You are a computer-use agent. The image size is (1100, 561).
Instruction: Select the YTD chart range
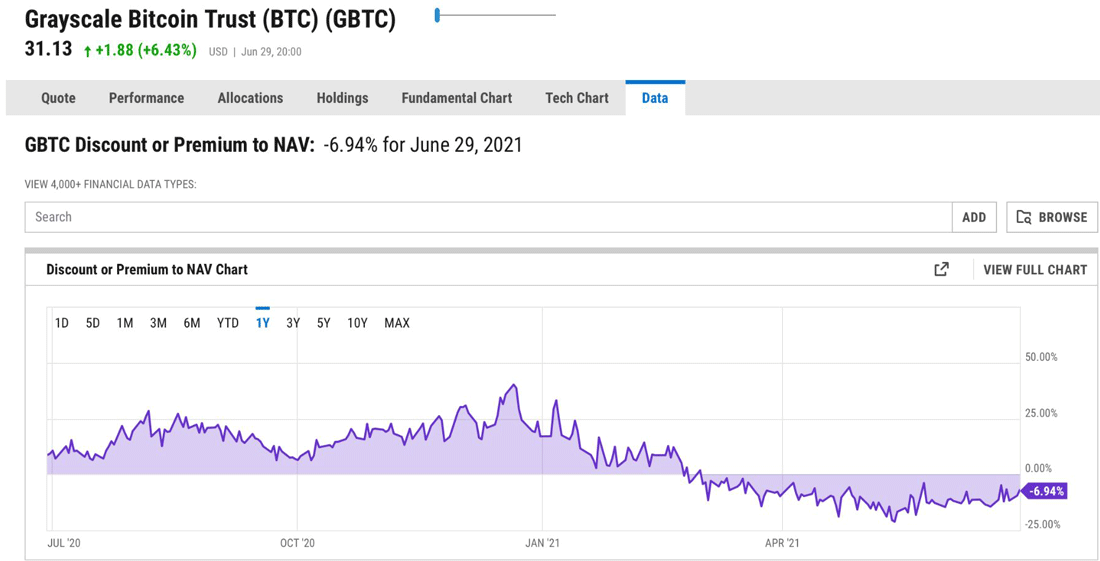[x=227, y=323]
